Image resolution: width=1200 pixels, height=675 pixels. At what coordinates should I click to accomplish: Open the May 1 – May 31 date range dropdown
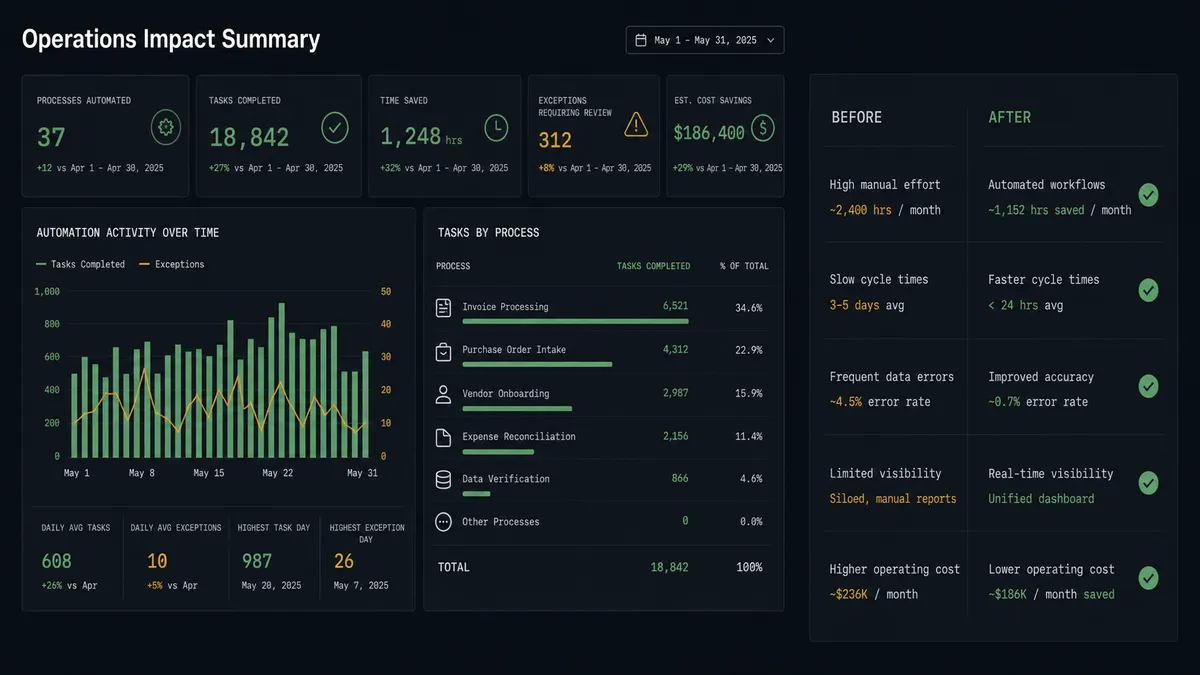[705, 40]
